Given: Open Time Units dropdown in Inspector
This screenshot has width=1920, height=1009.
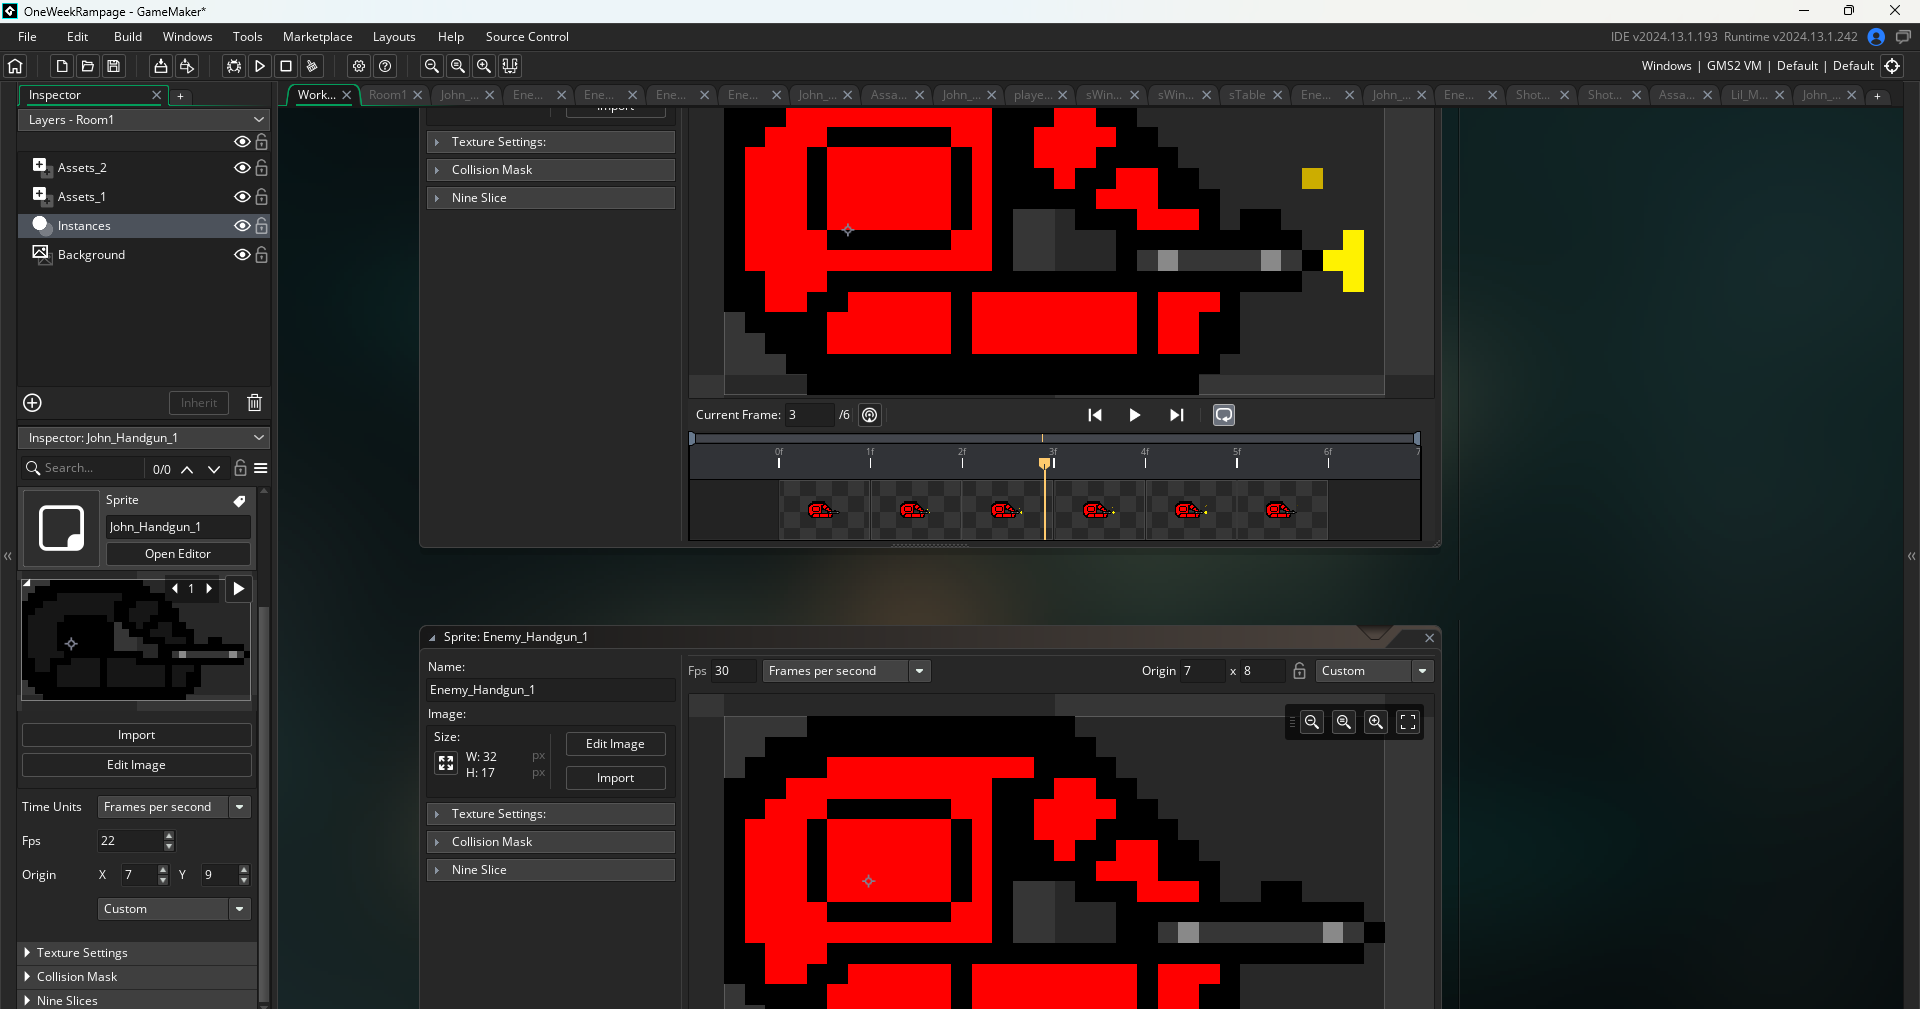Looking at the screenshot, I should click(174, 807).
